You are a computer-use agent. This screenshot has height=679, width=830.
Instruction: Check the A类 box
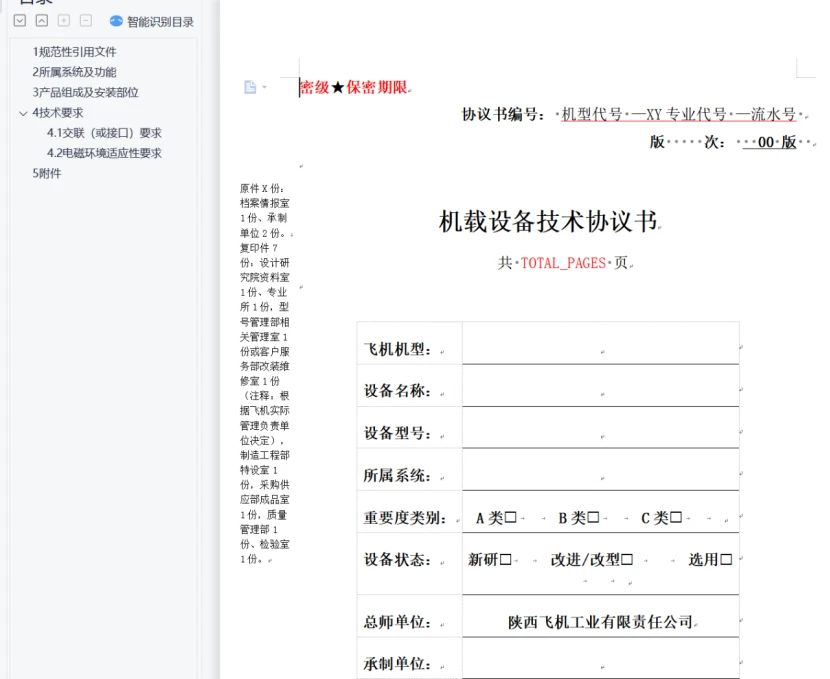point(510,517)
